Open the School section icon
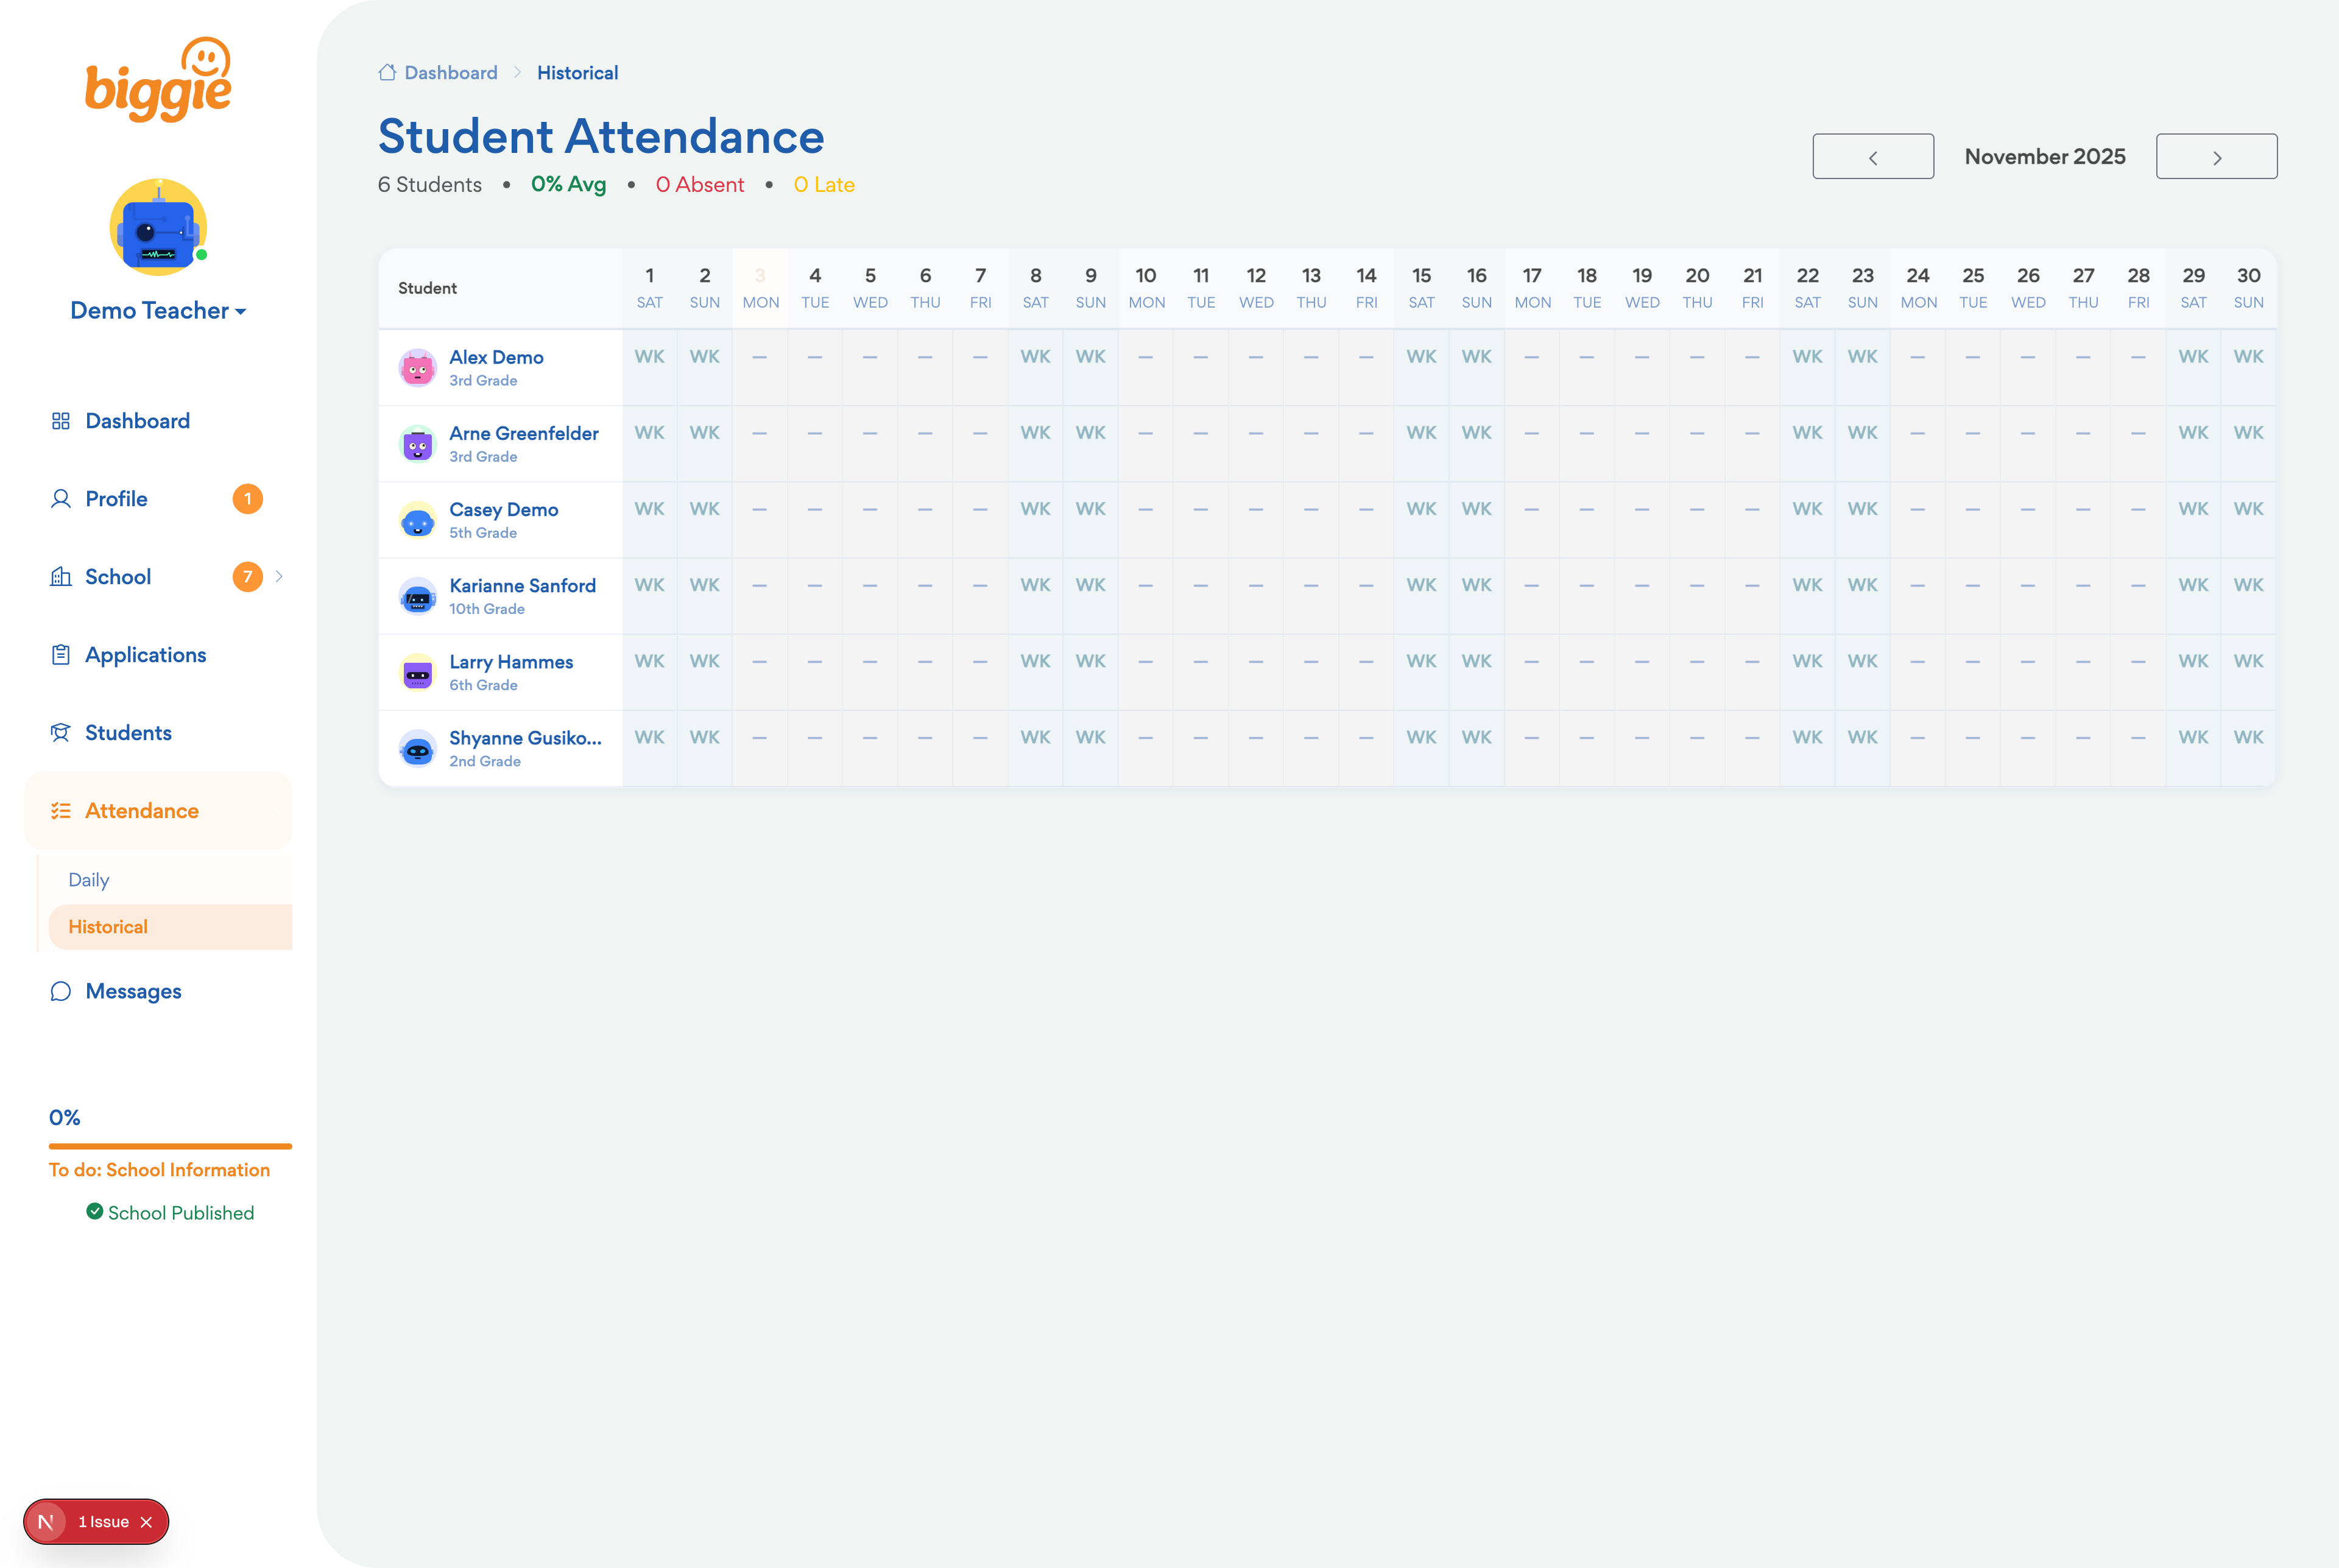 tap(60, 576)
